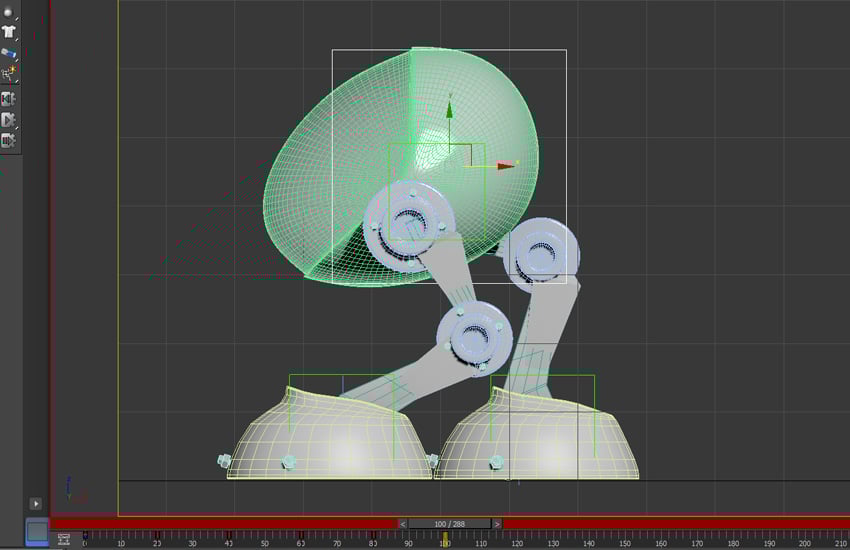Select the keyframe marker at frame 0
This screenshot has height=550, width=850.
tap(85, 536)
